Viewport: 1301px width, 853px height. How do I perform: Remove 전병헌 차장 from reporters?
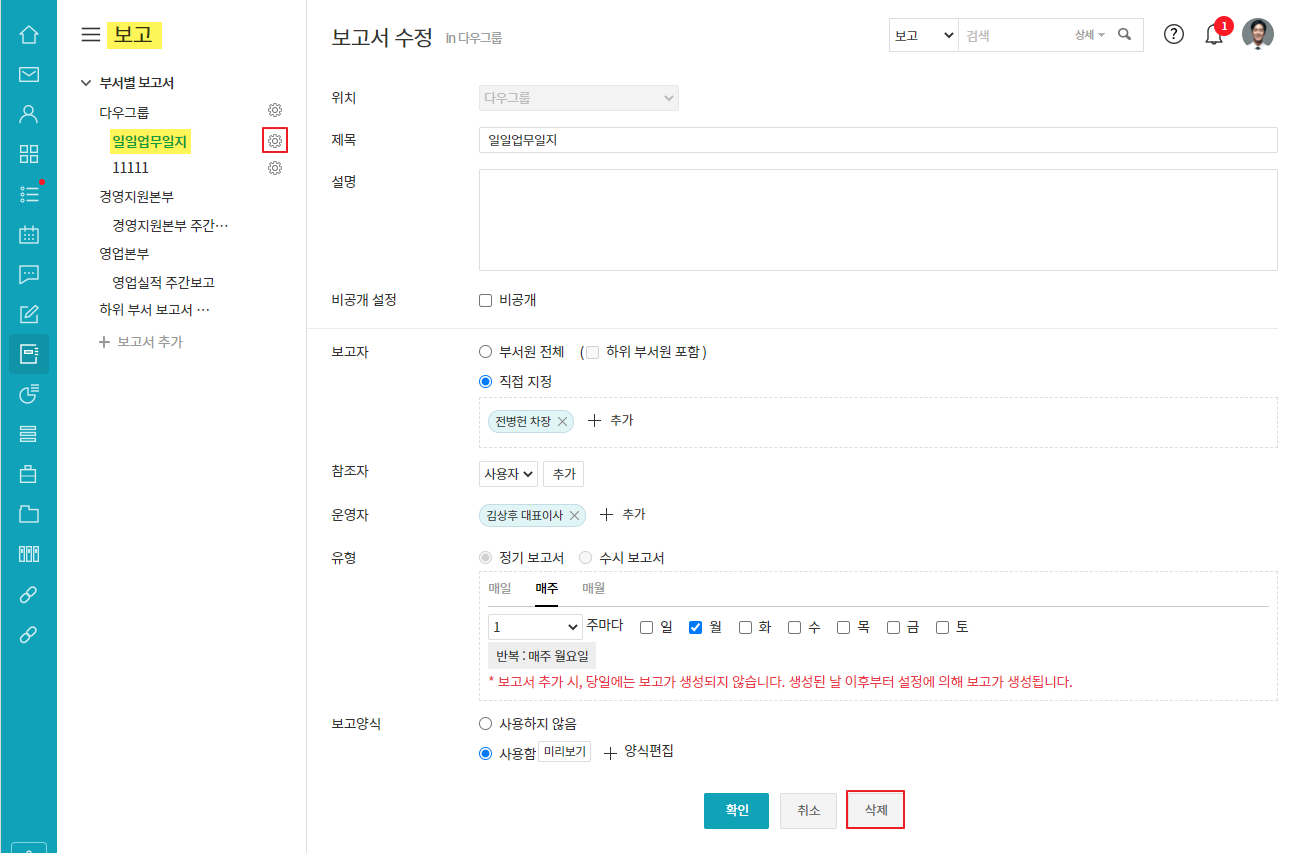[x=563, y=422]
